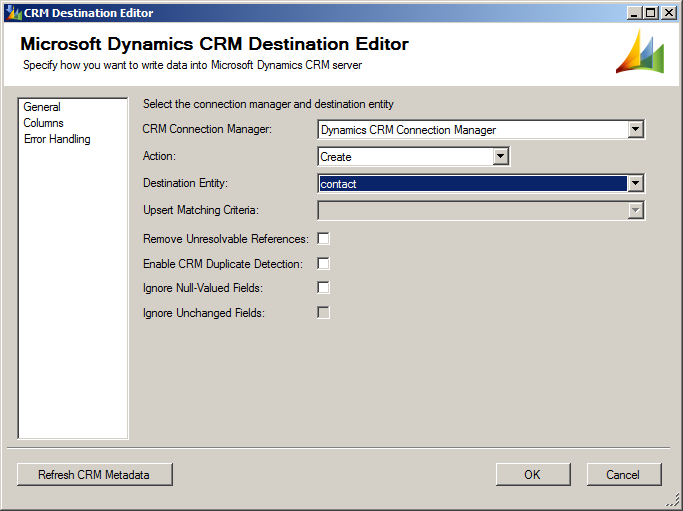Screen dimensions: 683x511
Task: Click the 'Upsert Matching Criteria:' label
Action: (201, 210)
